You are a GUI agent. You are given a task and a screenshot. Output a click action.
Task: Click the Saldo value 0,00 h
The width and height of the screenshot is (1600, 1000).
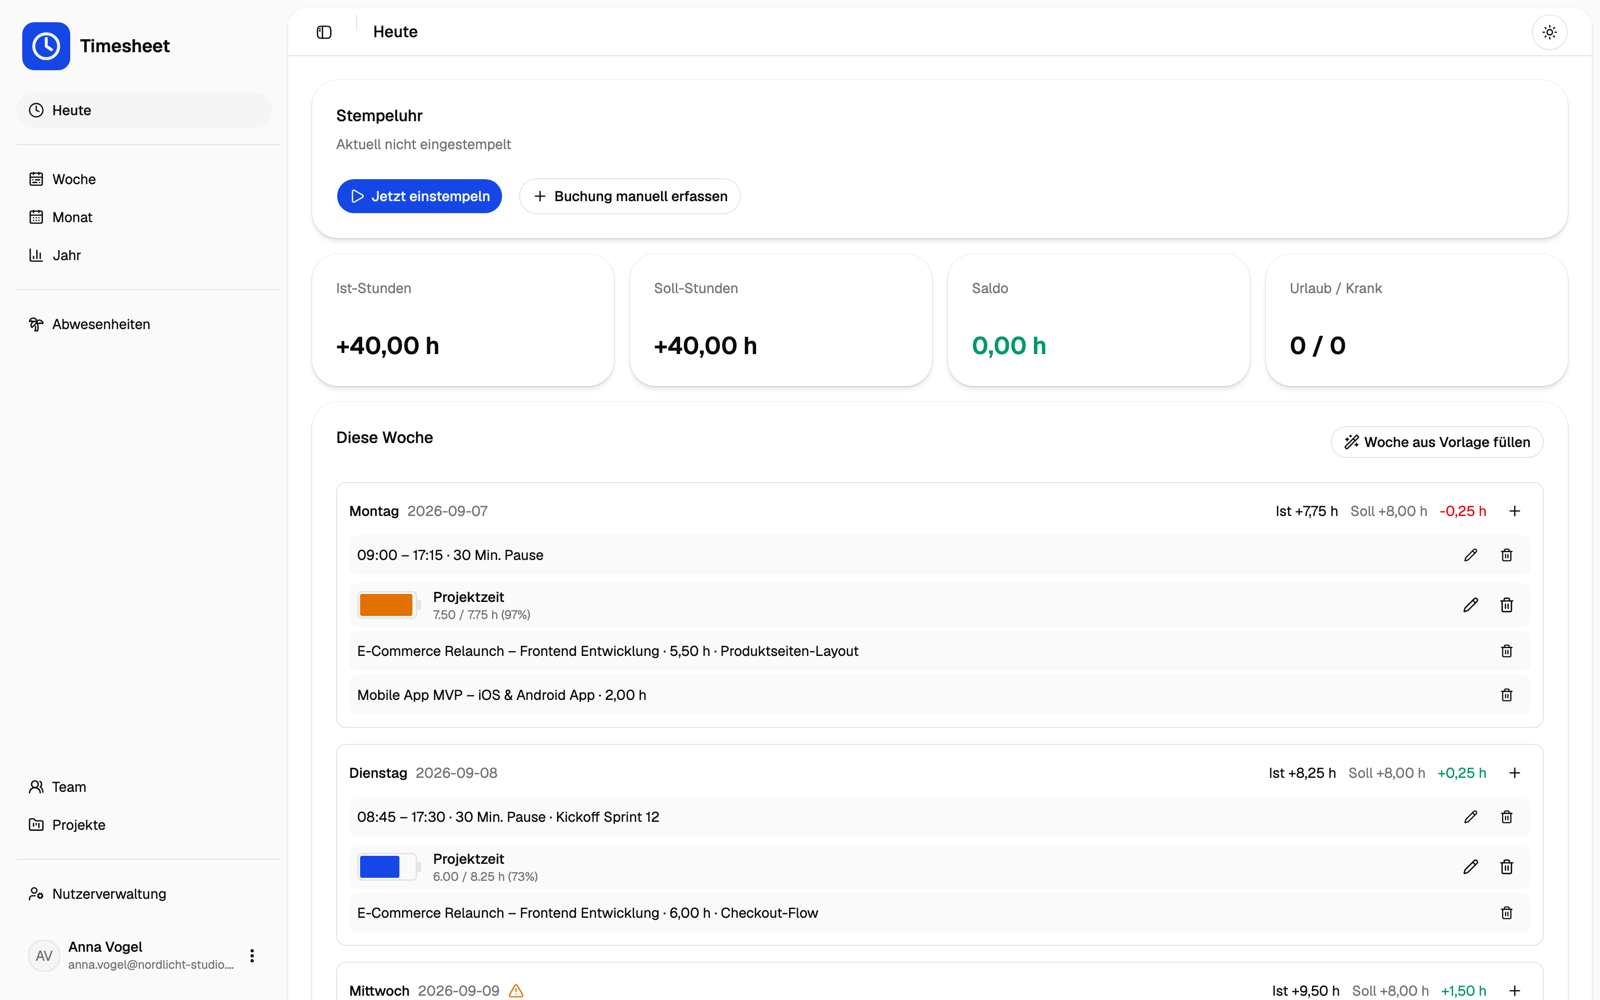1009,346
